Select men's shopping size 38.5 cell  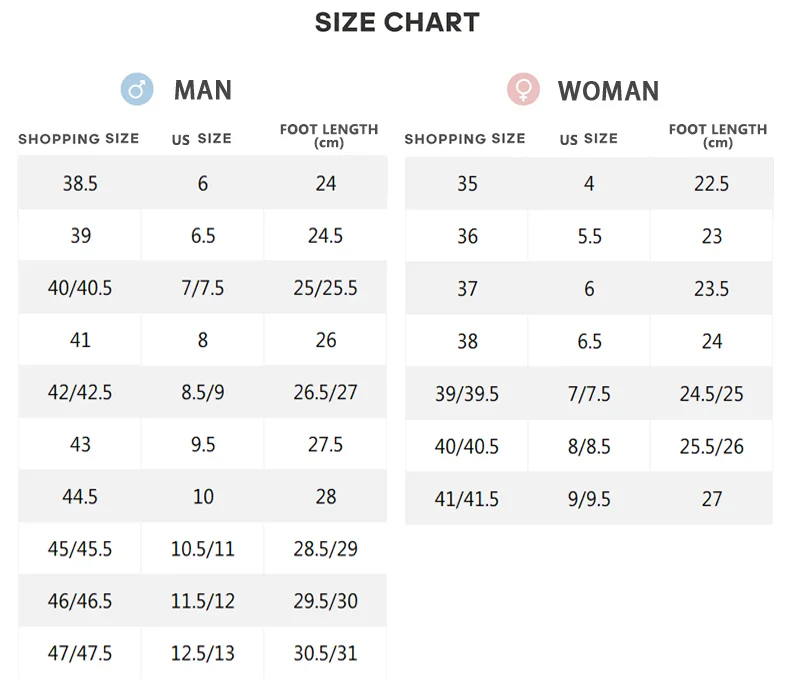80,184
